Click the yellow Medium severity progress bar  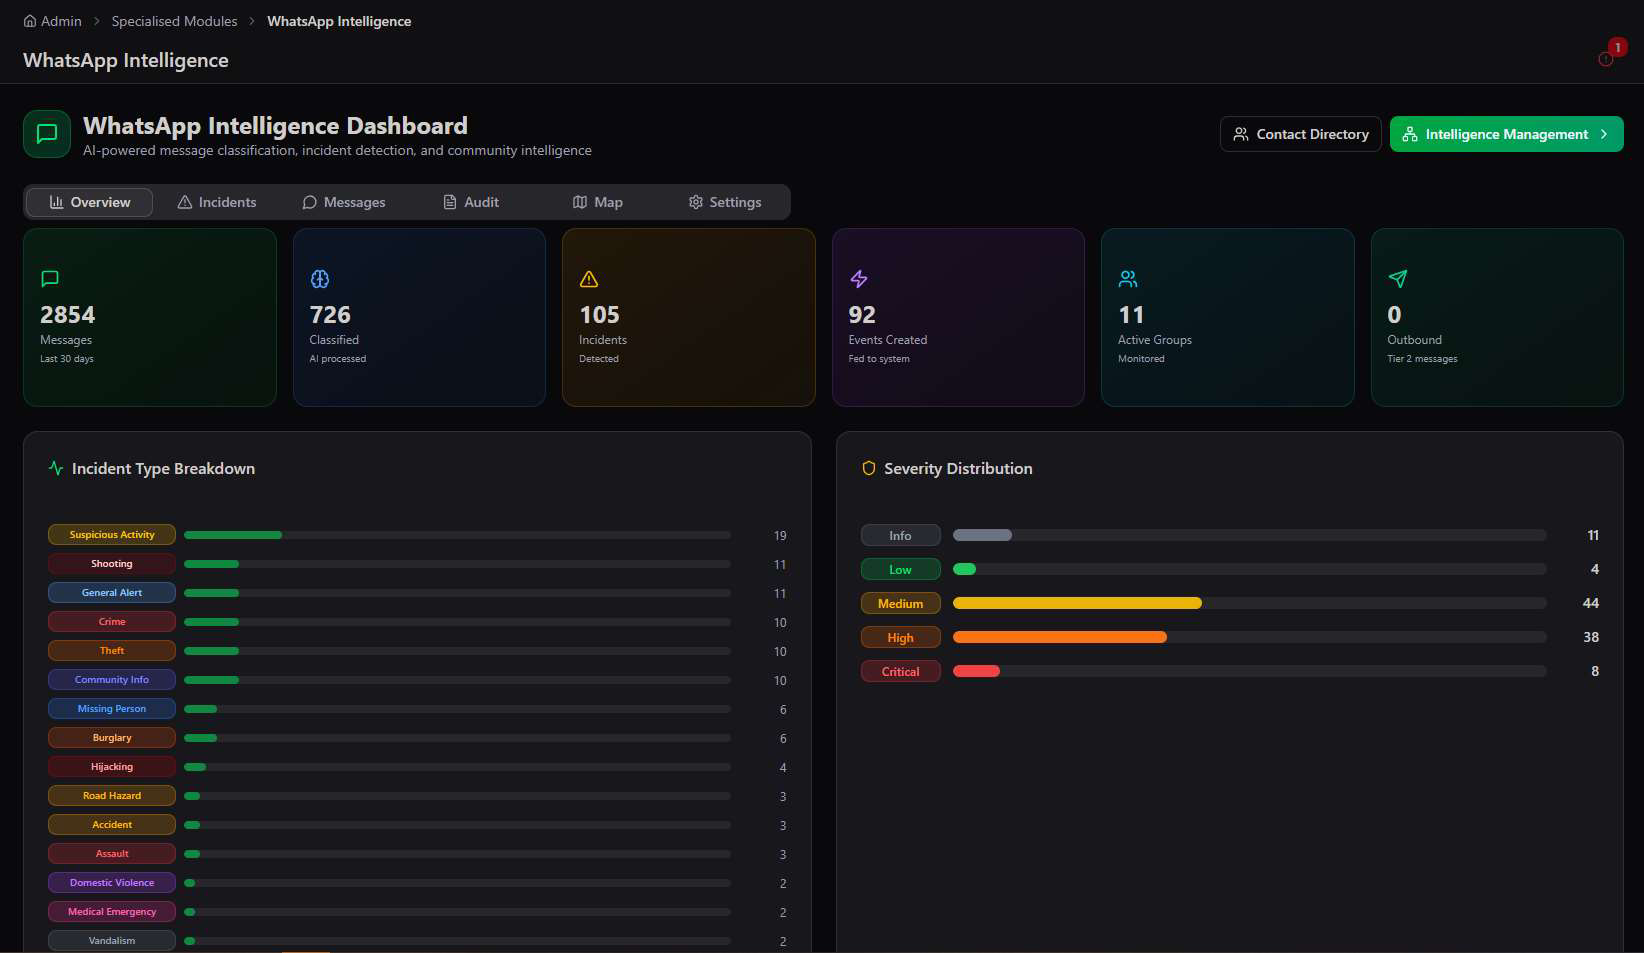(x=1077, y=603)
